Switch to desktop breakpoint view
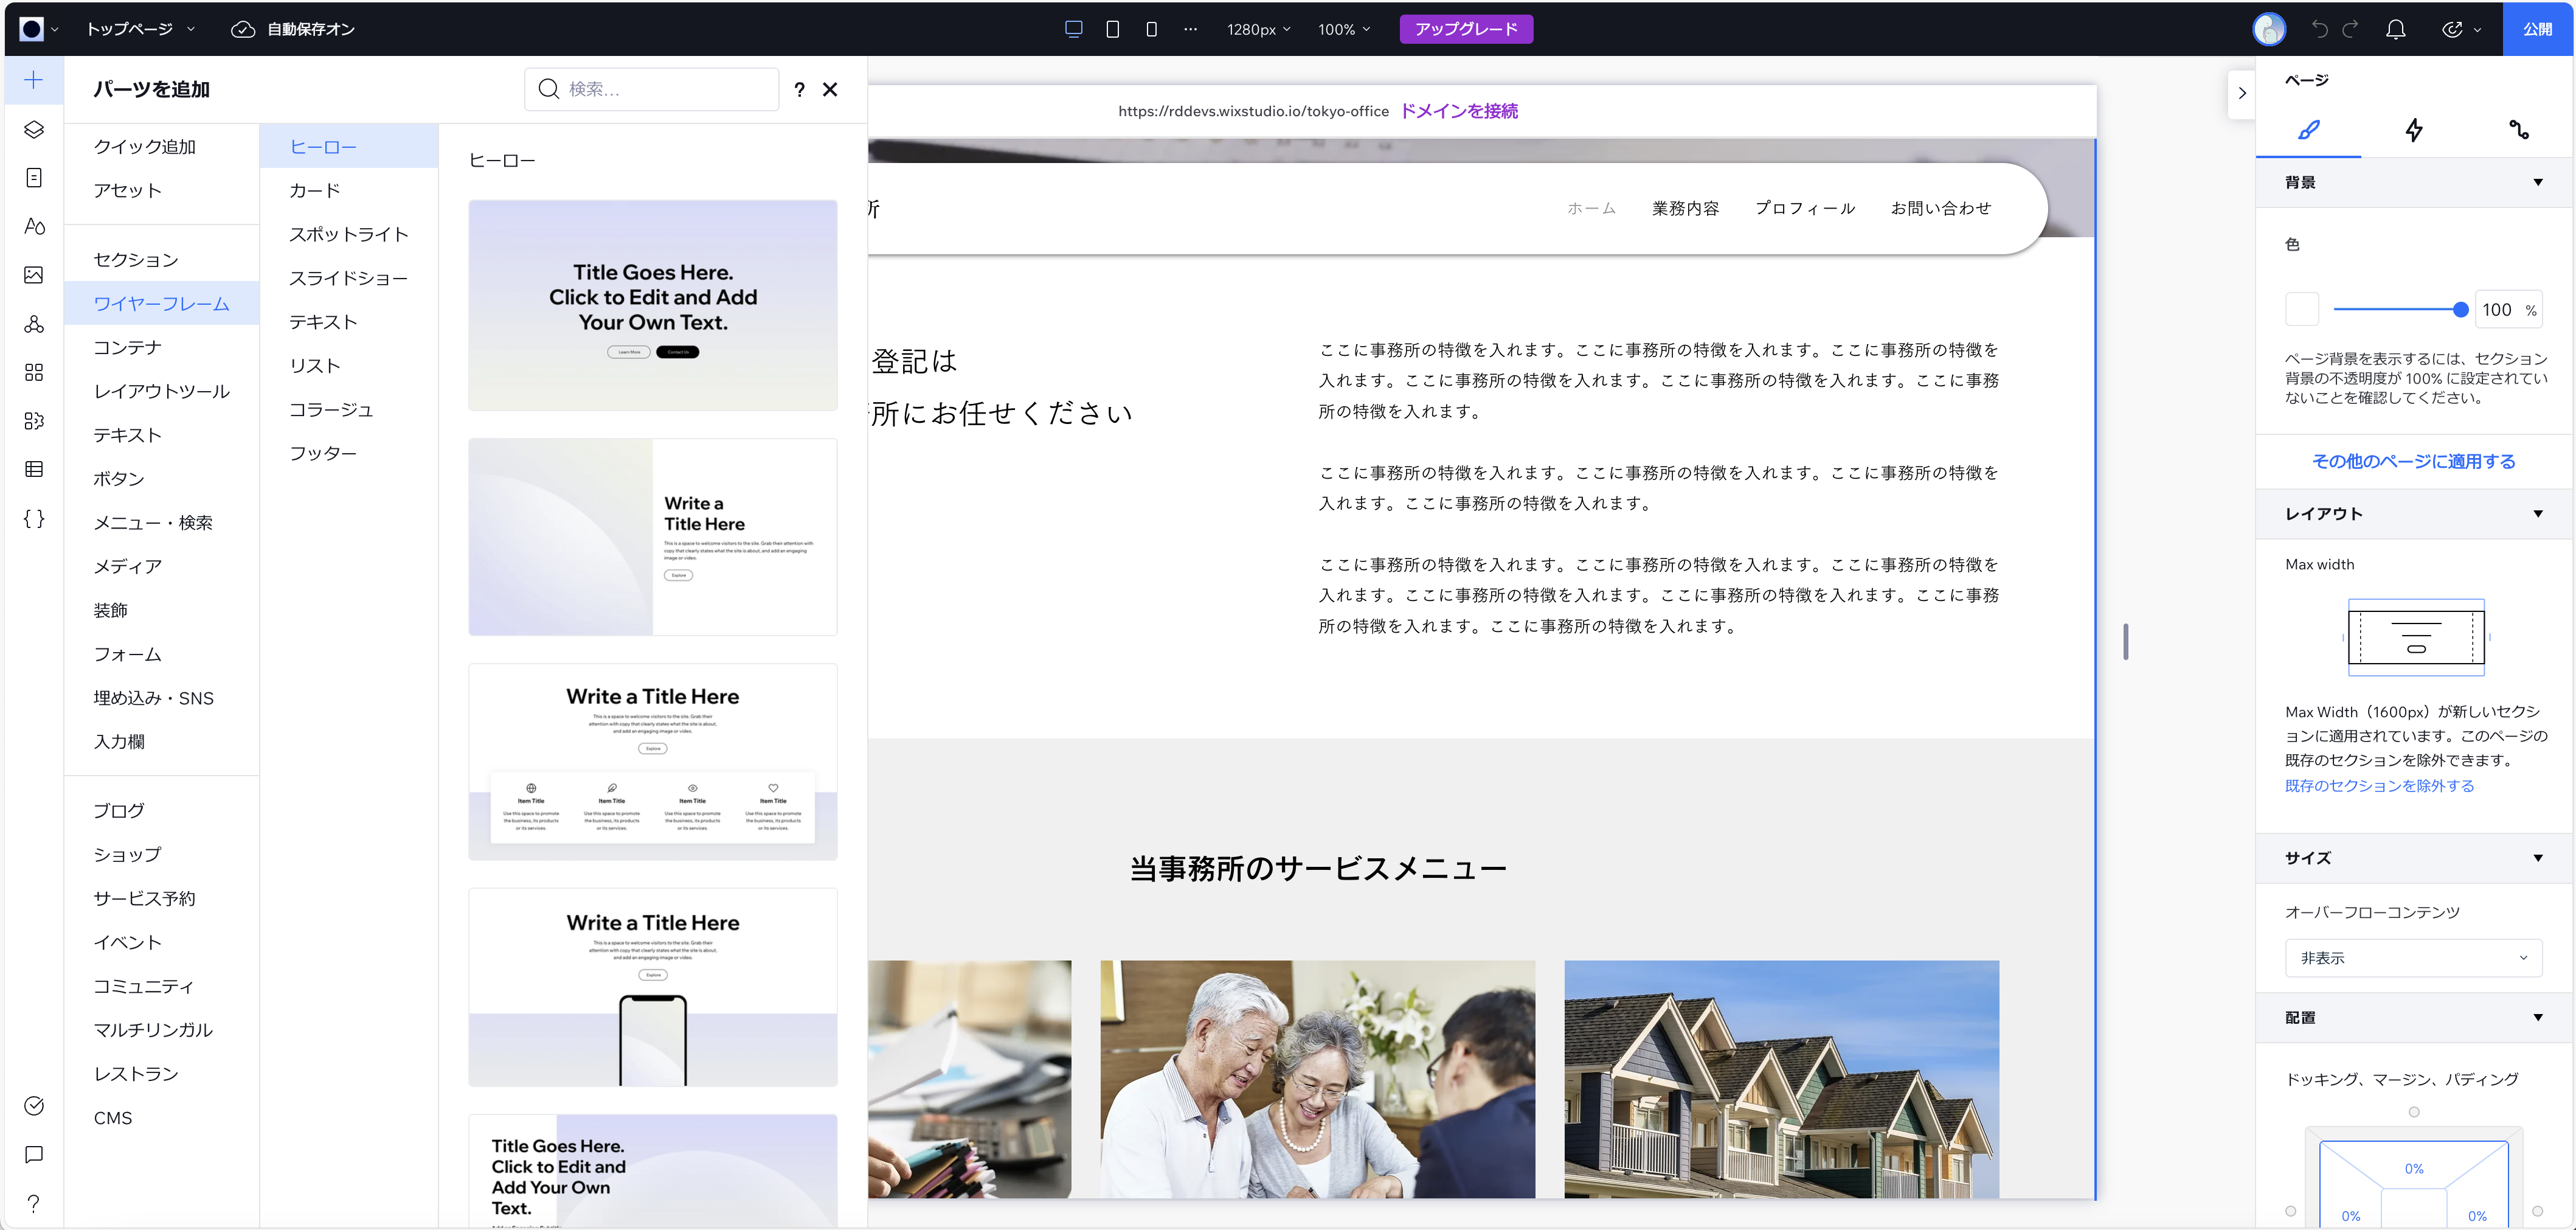The image size is (2576, 1230). tap(1074, 29)
